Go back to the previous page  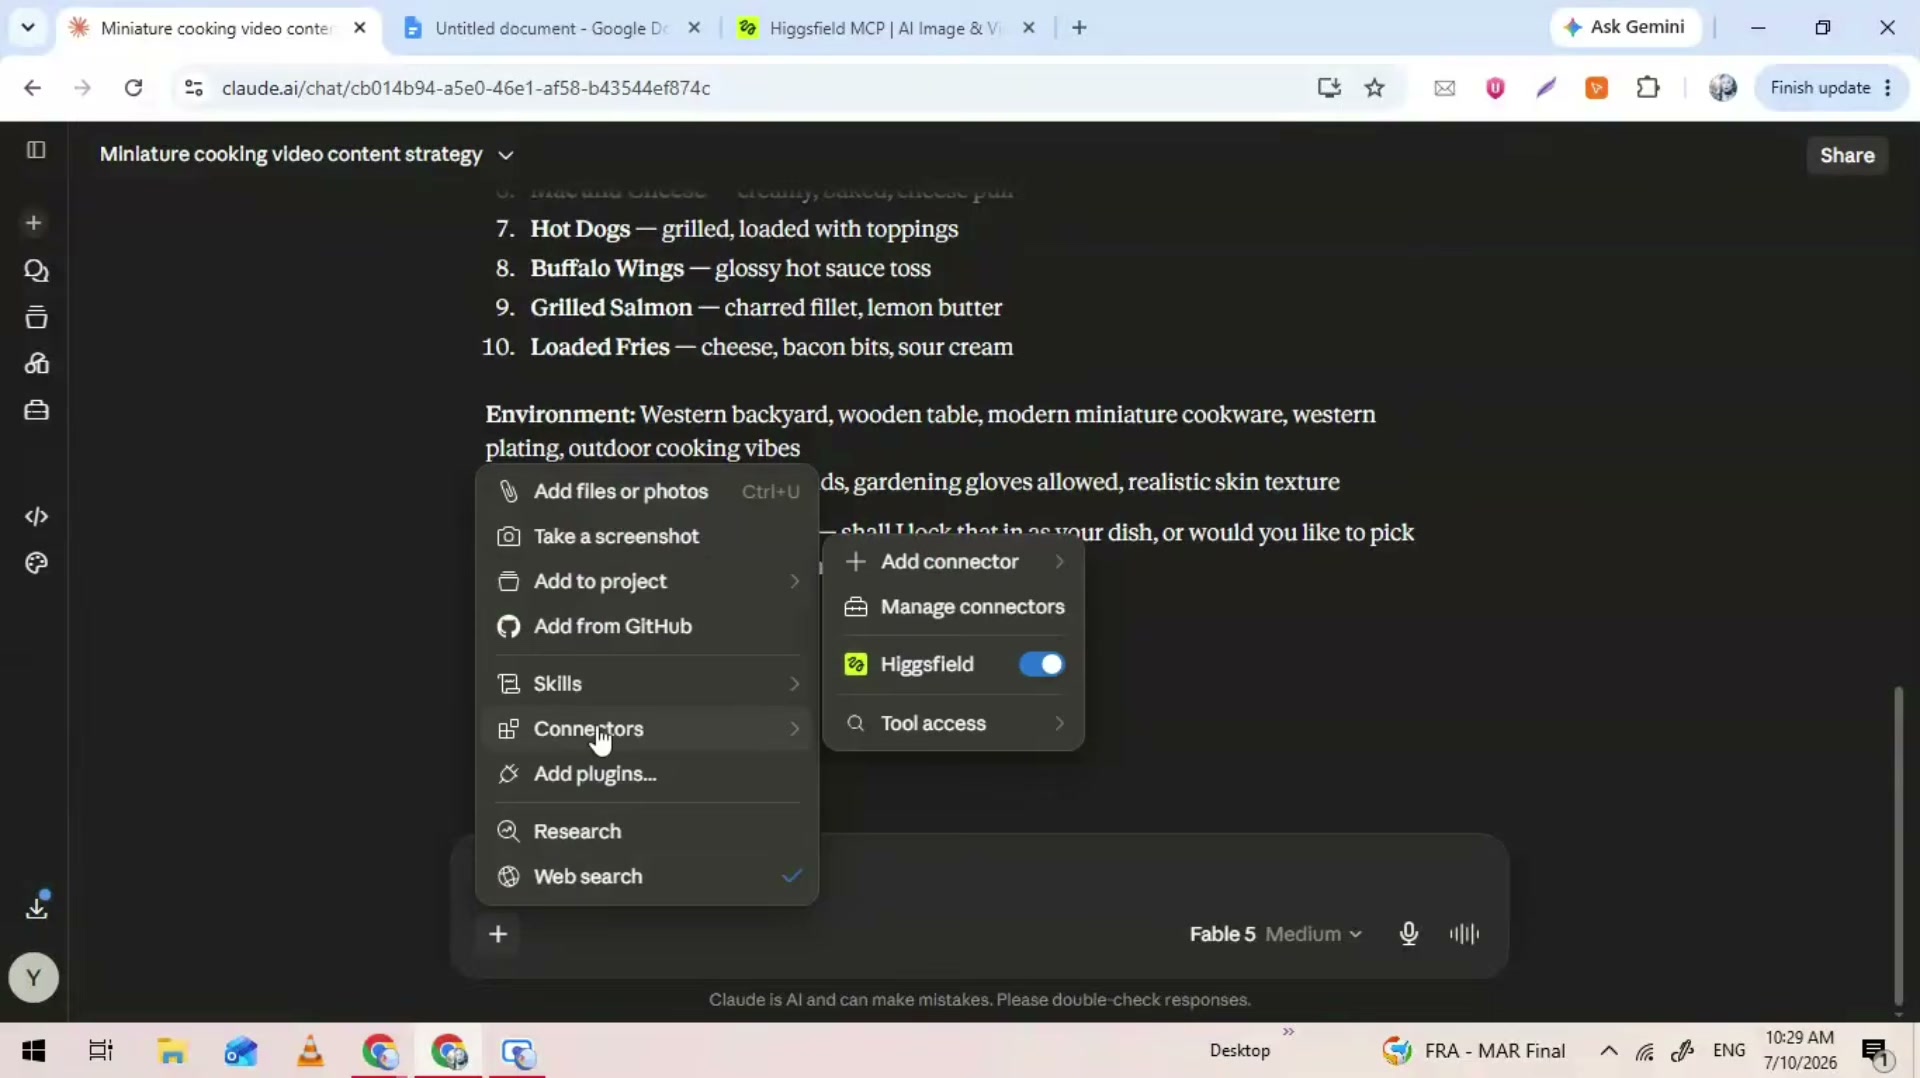(x=32, y=88)
